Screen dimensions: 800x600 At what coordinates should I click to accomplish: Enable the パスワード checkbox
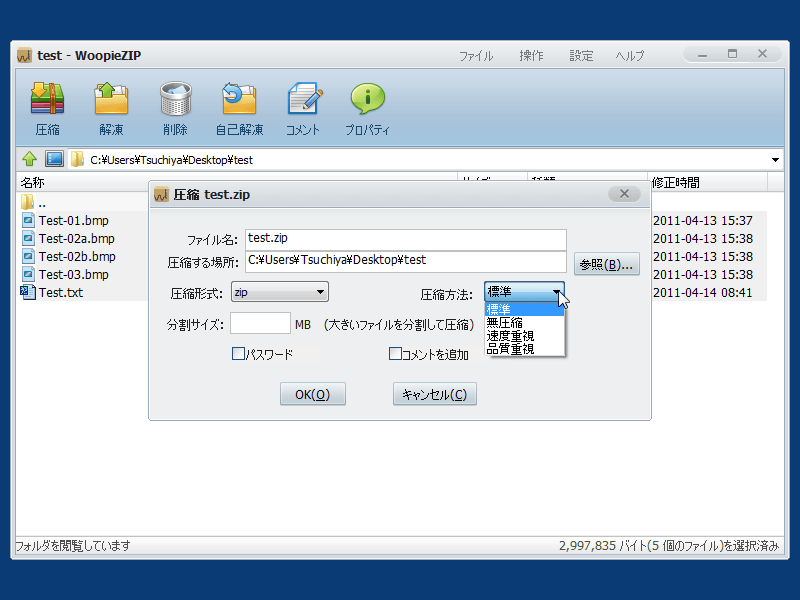(238, 354)
